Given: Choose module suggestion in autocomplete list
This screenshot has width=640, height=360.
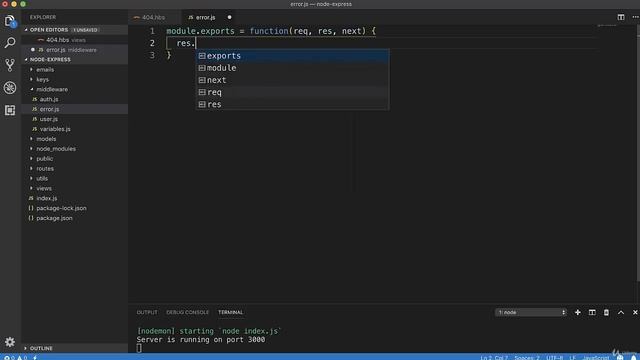Looking at the screenshot, I should [292, 68].
